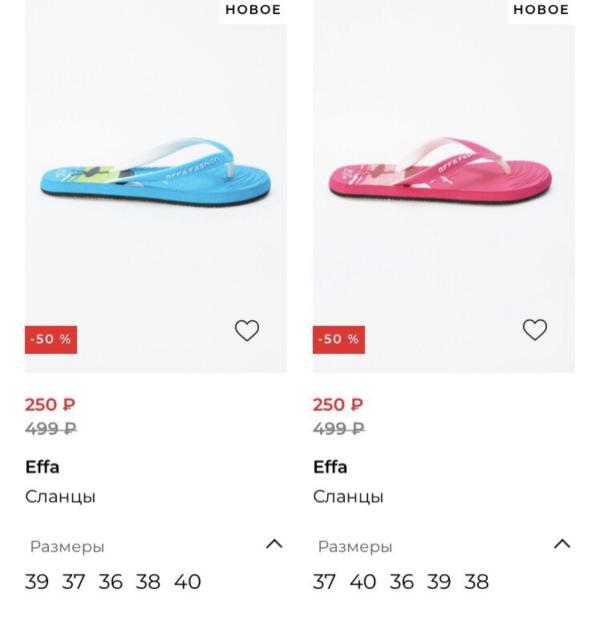The height and width of the screenshot is (620, 600).
Task: Pick size 38 for blue flip-flops
Action: coord(148,582)
